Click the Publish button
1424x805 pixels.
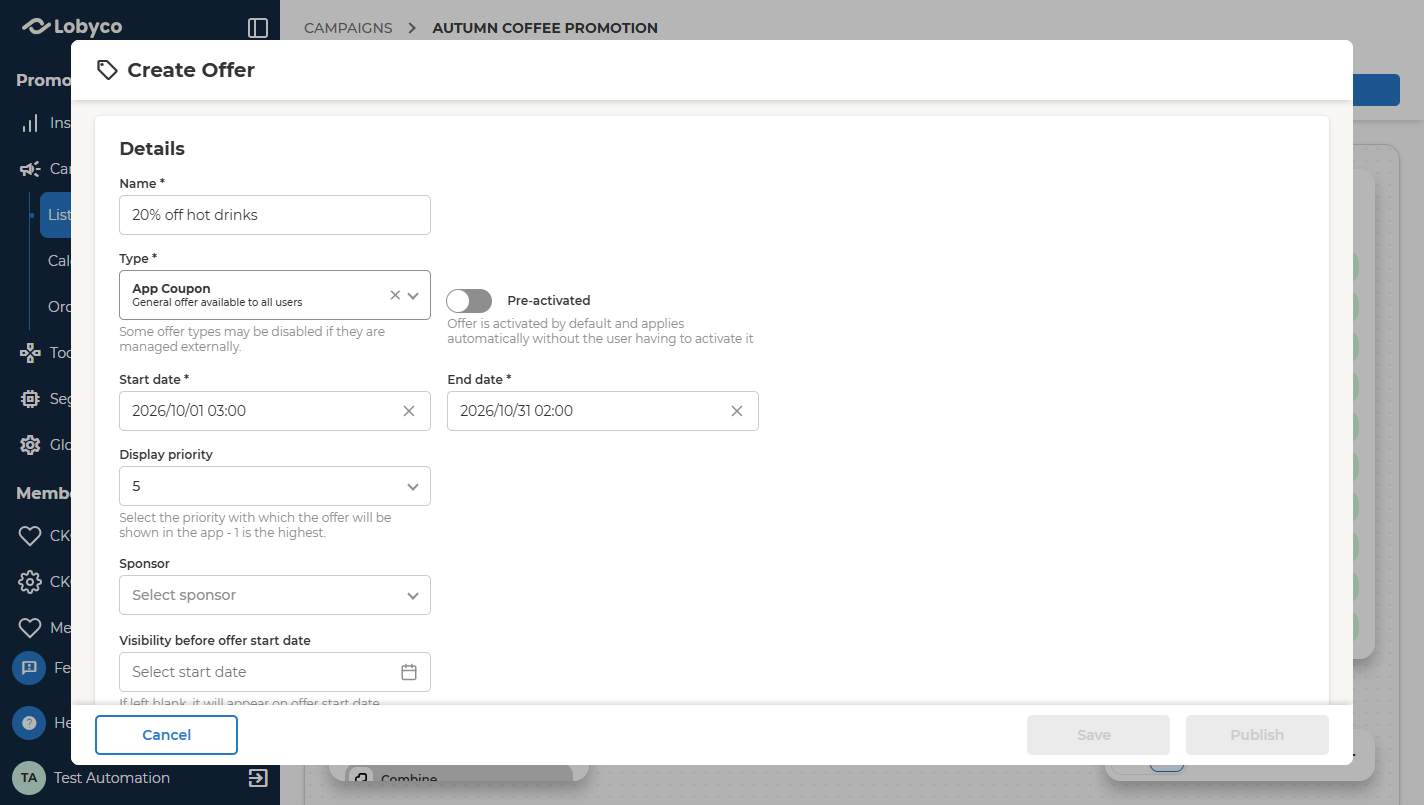point(1257,735)
